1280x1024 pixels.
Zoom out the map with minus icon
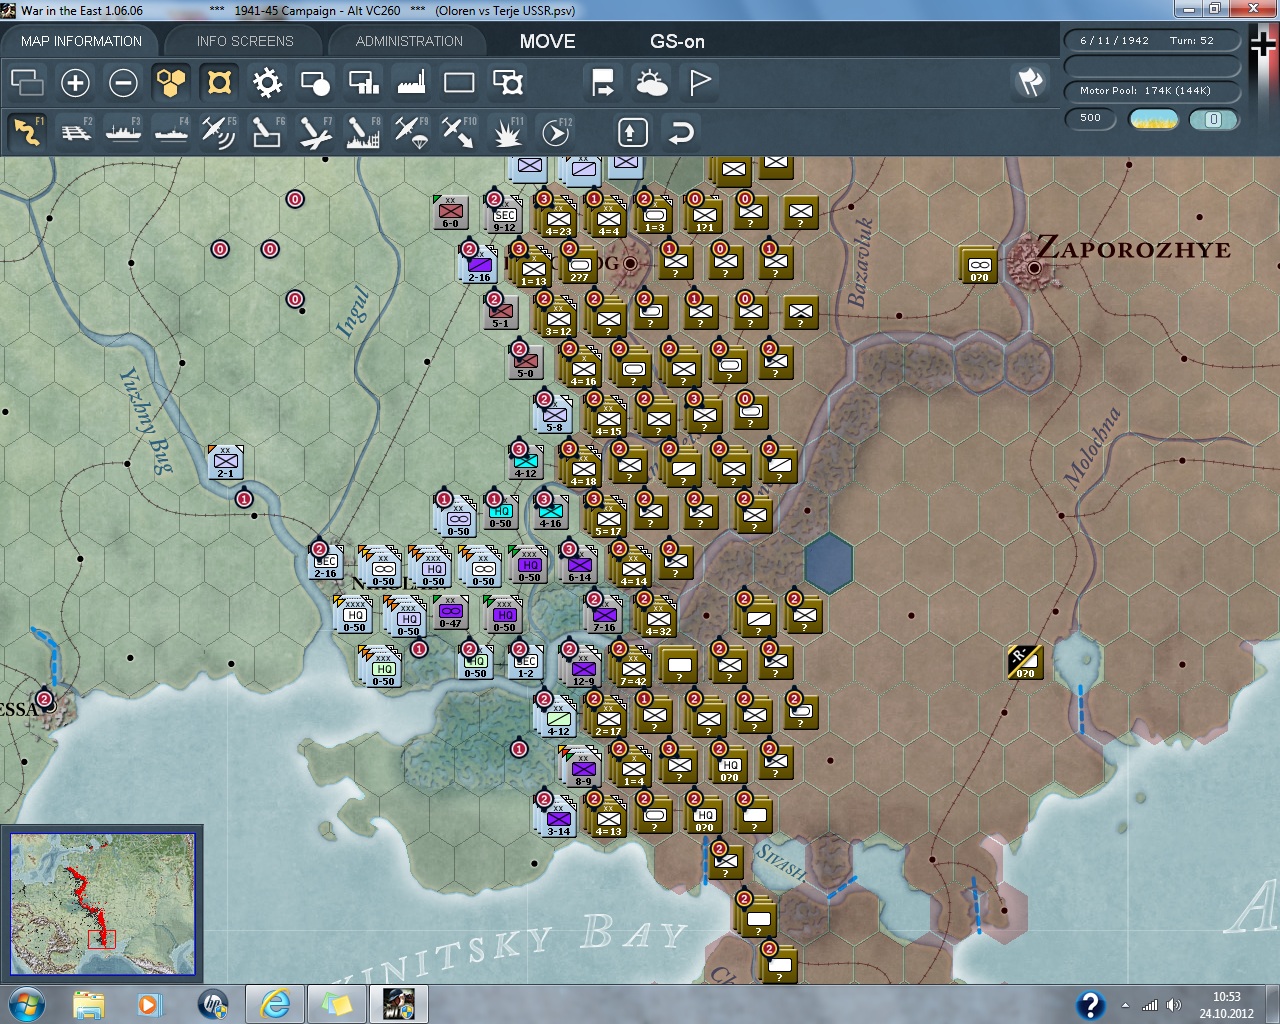[123, 83]
